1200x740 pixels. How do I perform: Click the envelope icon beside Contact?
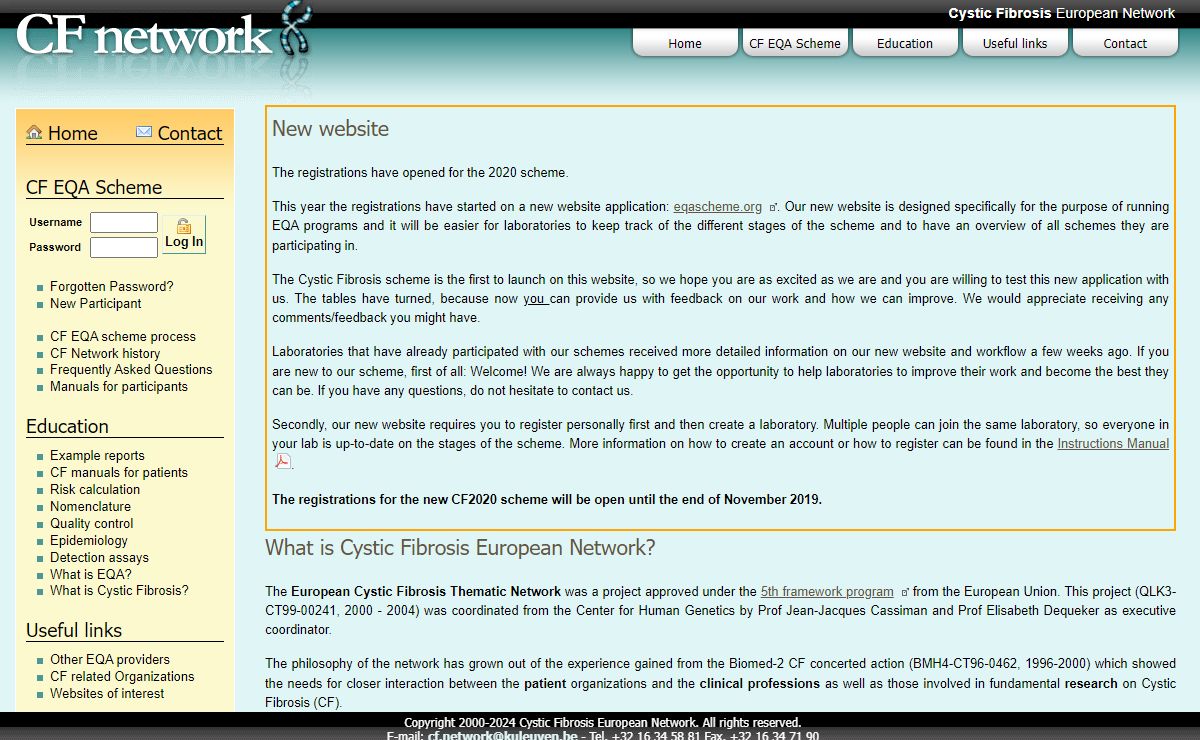point(144,132)
